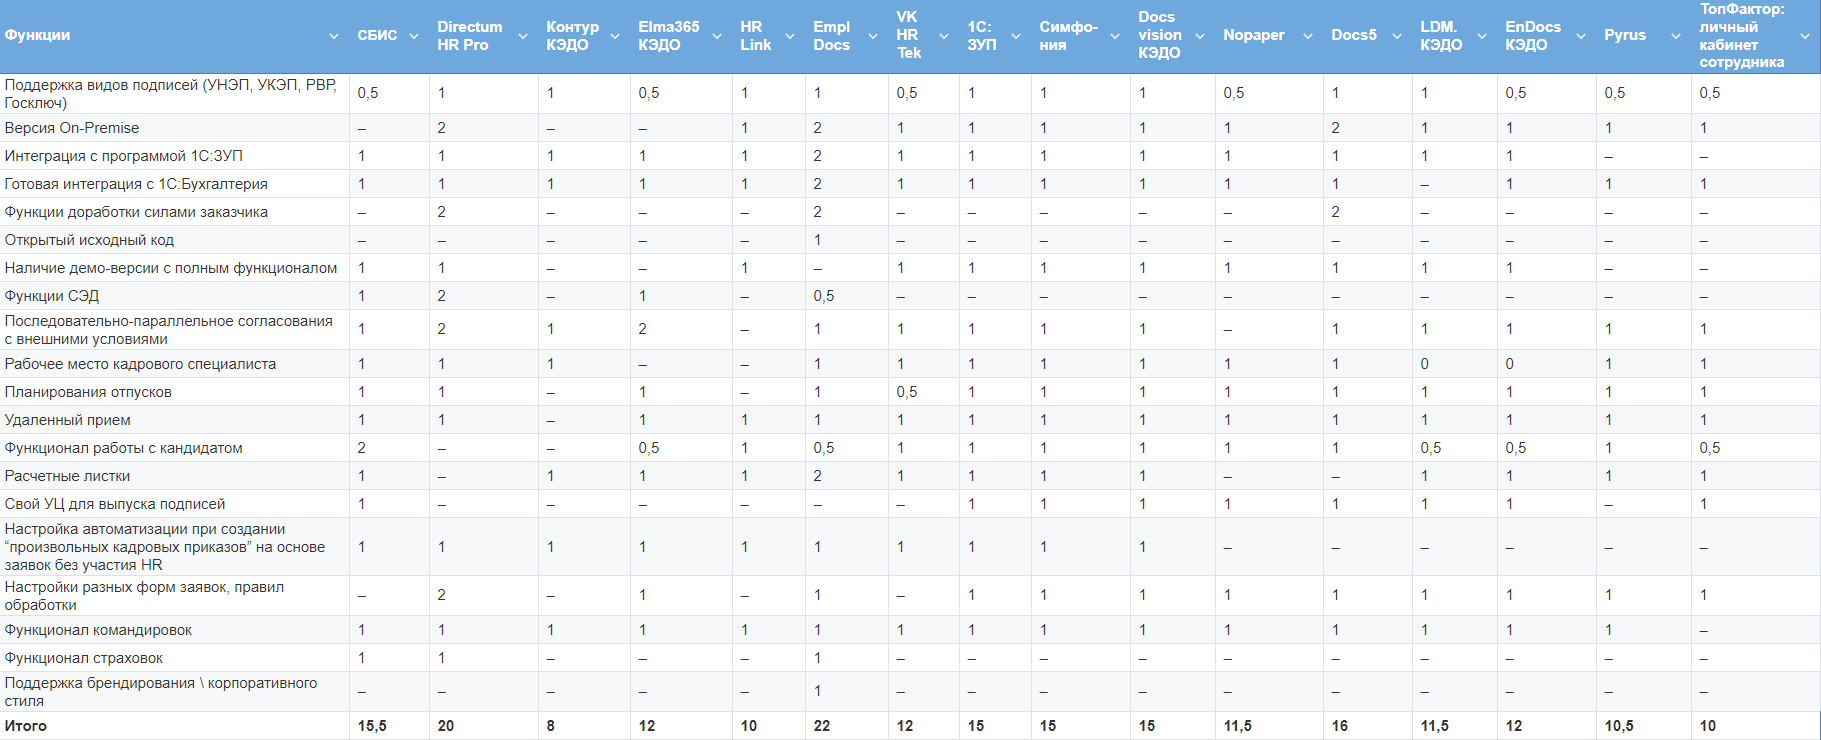The height and width of the screenshot is (740, 1821).
Task: Select Функционал работы с кандидатом row label
Action: (x=123, y=448)
